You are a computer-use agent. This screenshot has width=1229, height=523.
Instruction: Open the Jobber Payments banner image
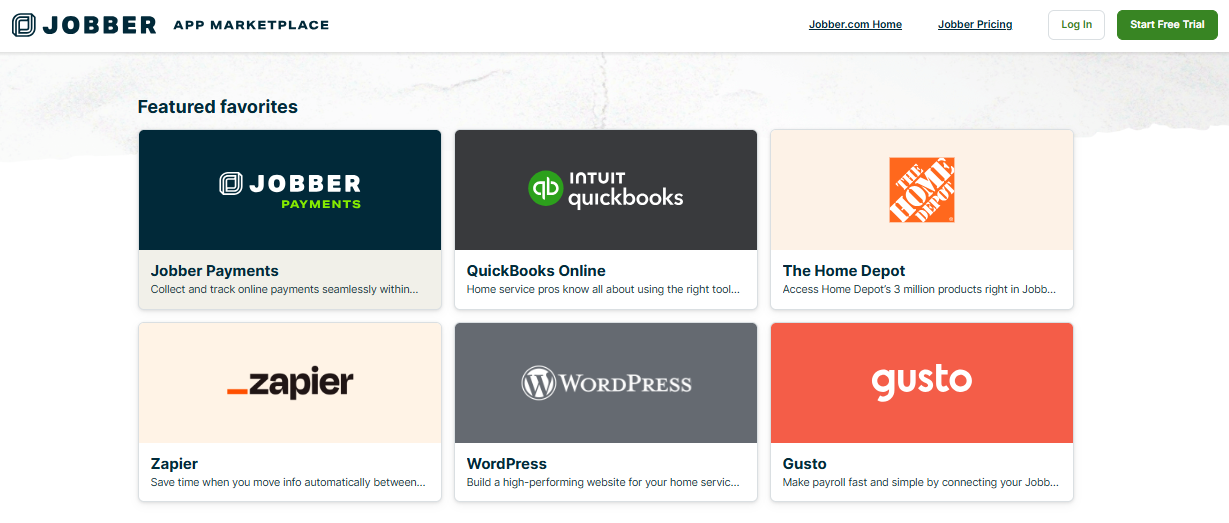pyautogui.click(x=290, y=190)
